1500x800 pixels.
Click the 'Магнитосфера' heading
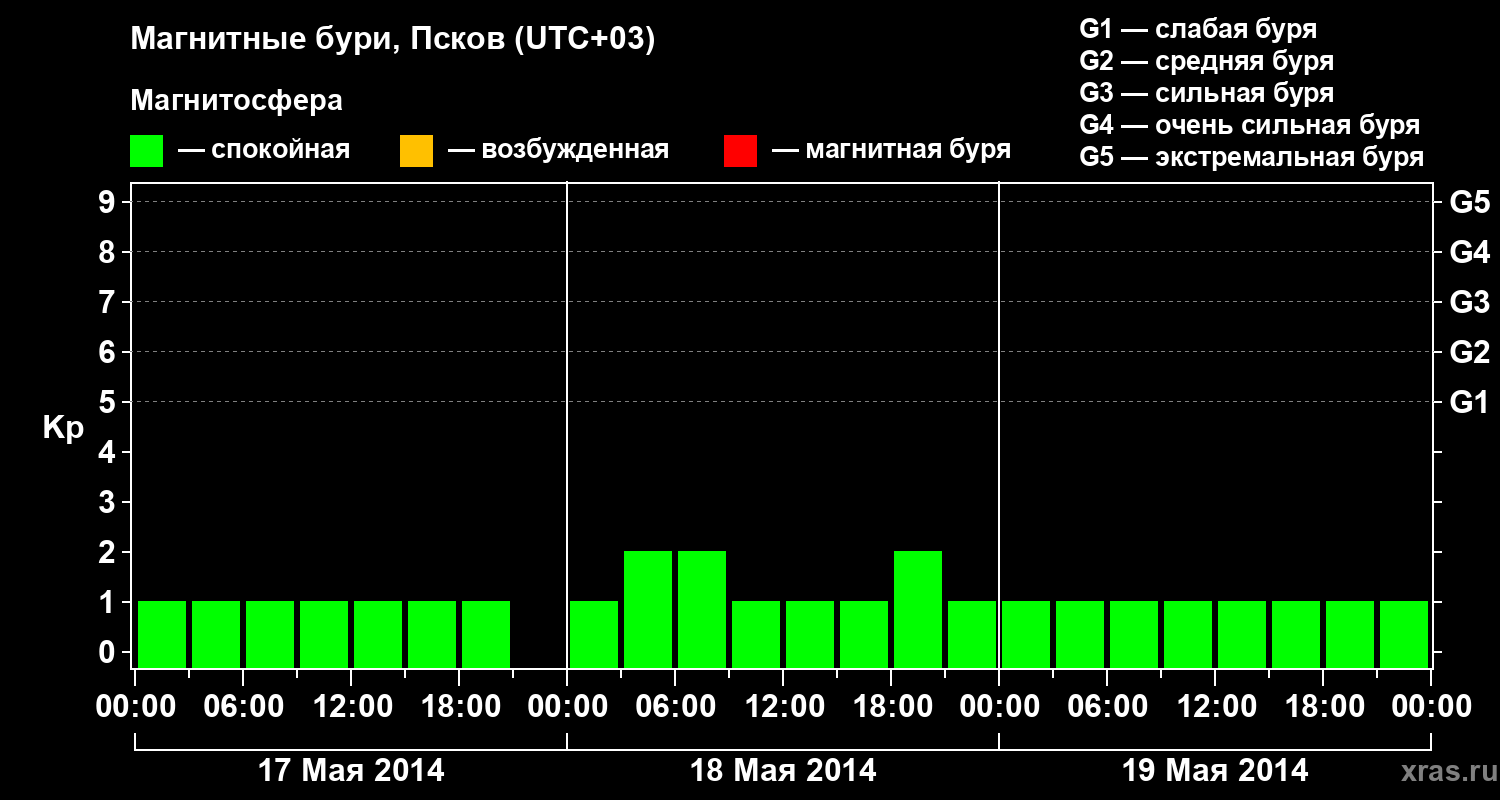point(237,101)
